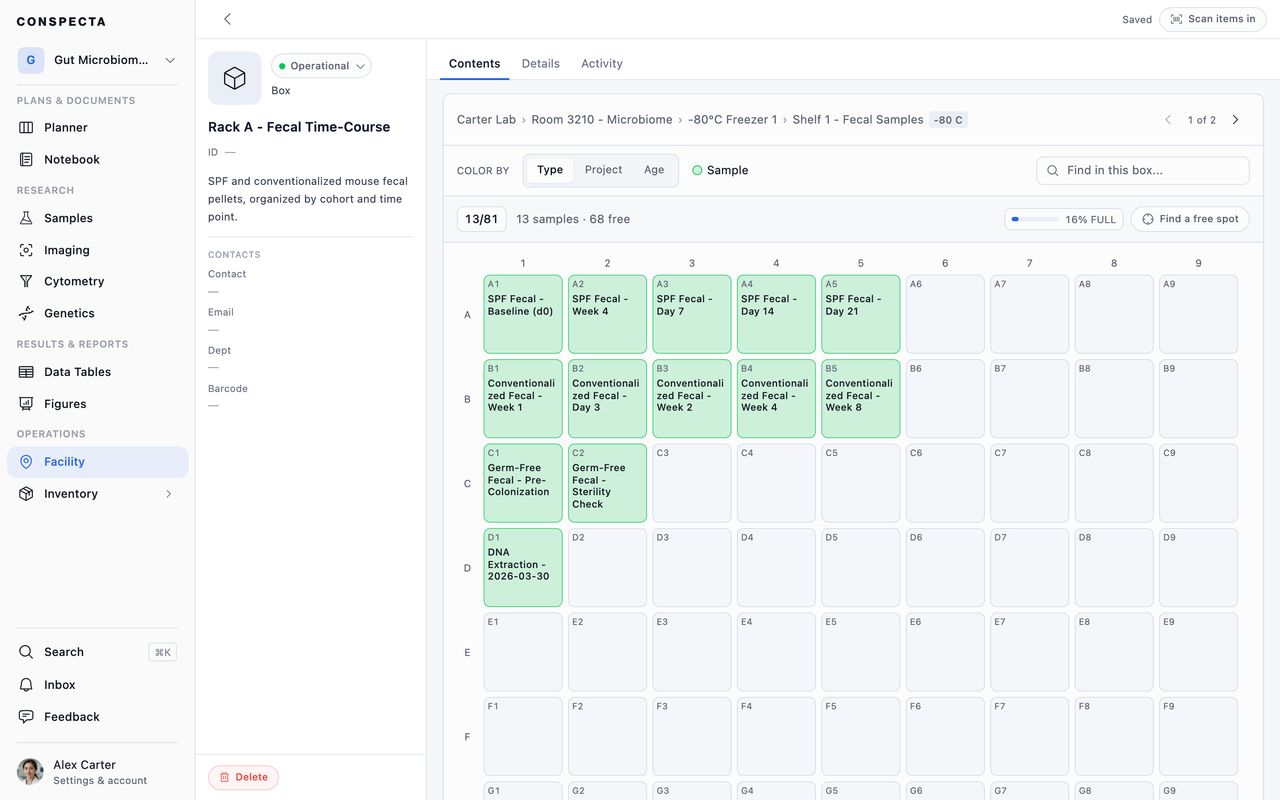The height and width of the screenshot is (800, 1280).
Task: Open Samples in the sidebar
Action: [x=97, y=218]
